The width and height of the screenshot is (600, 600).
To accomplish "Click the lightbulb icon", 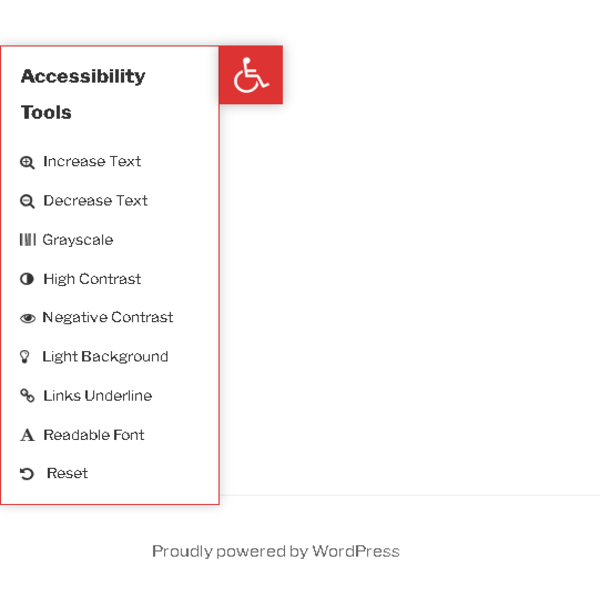I will coord(24,357).
